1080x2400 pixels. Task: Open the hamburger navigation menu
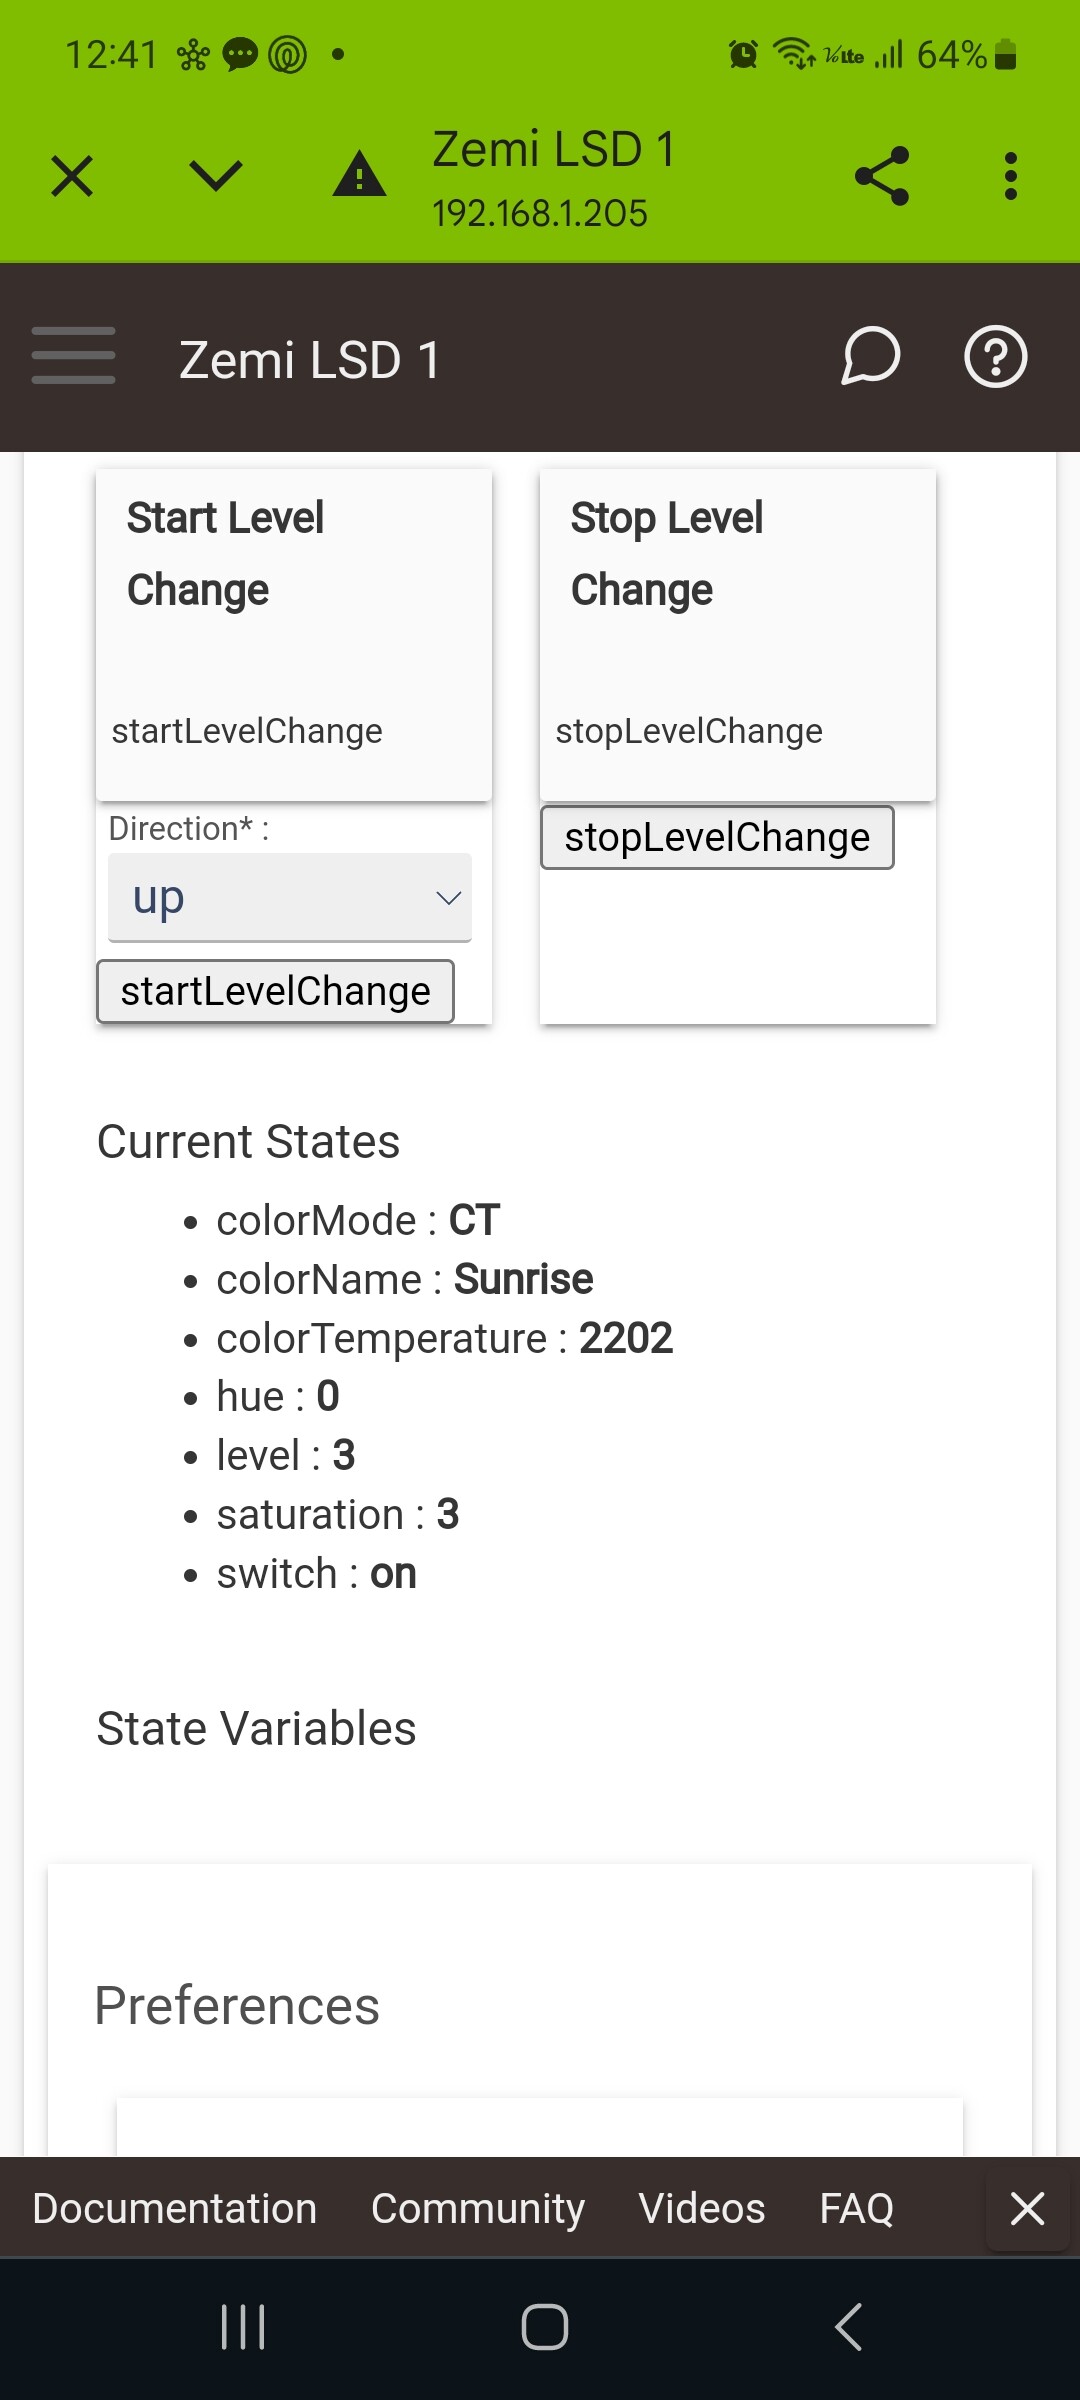tap(73, 355)
